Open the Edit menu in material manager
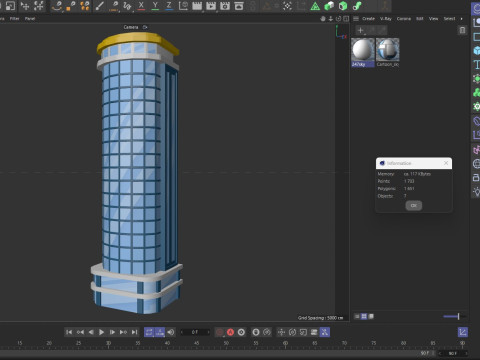The height and width of the screenshot is (360, 480). (x=420, y=19)
